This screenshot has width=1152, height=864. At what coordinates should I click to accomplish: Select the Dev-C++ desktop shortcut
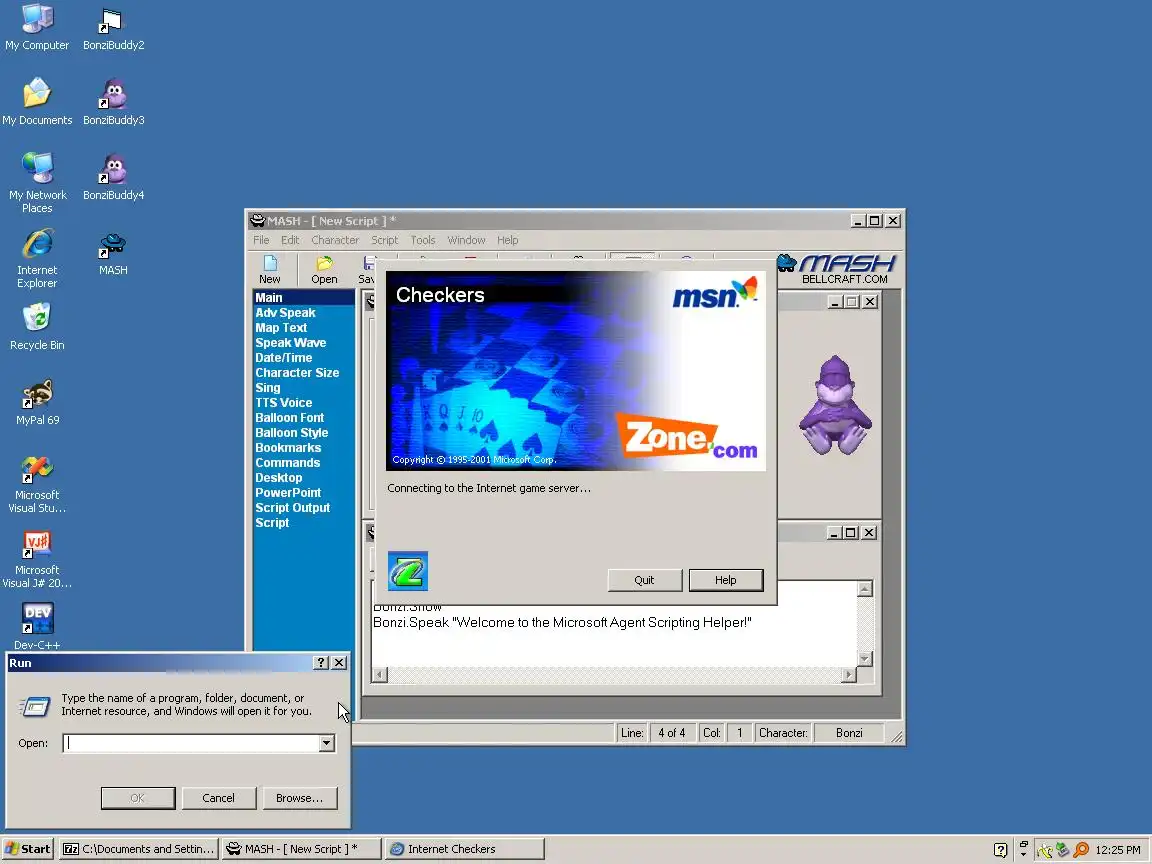(37, 626)
